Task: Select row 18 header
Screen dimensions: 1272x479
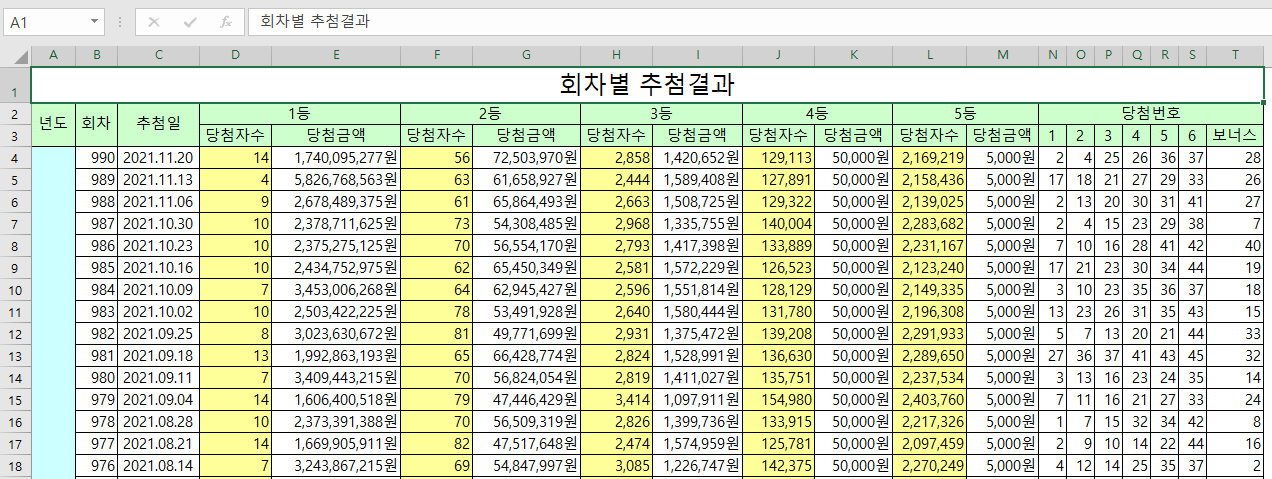Action: (15, 465)
